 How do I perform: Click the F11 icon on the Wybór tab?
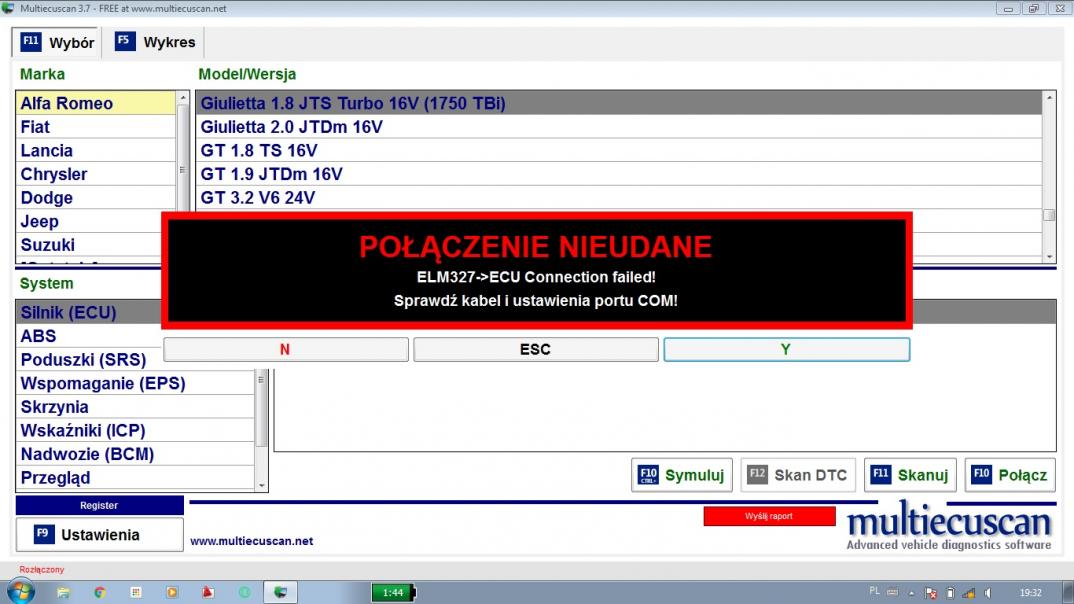pos(31,42)
